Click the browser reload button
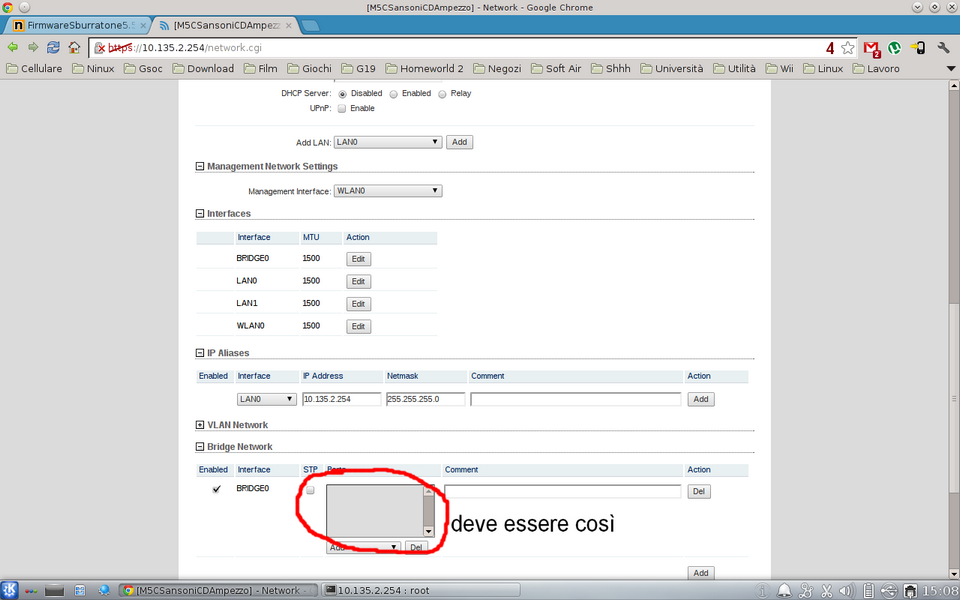 pyautogui.click(x=53, y=47)
